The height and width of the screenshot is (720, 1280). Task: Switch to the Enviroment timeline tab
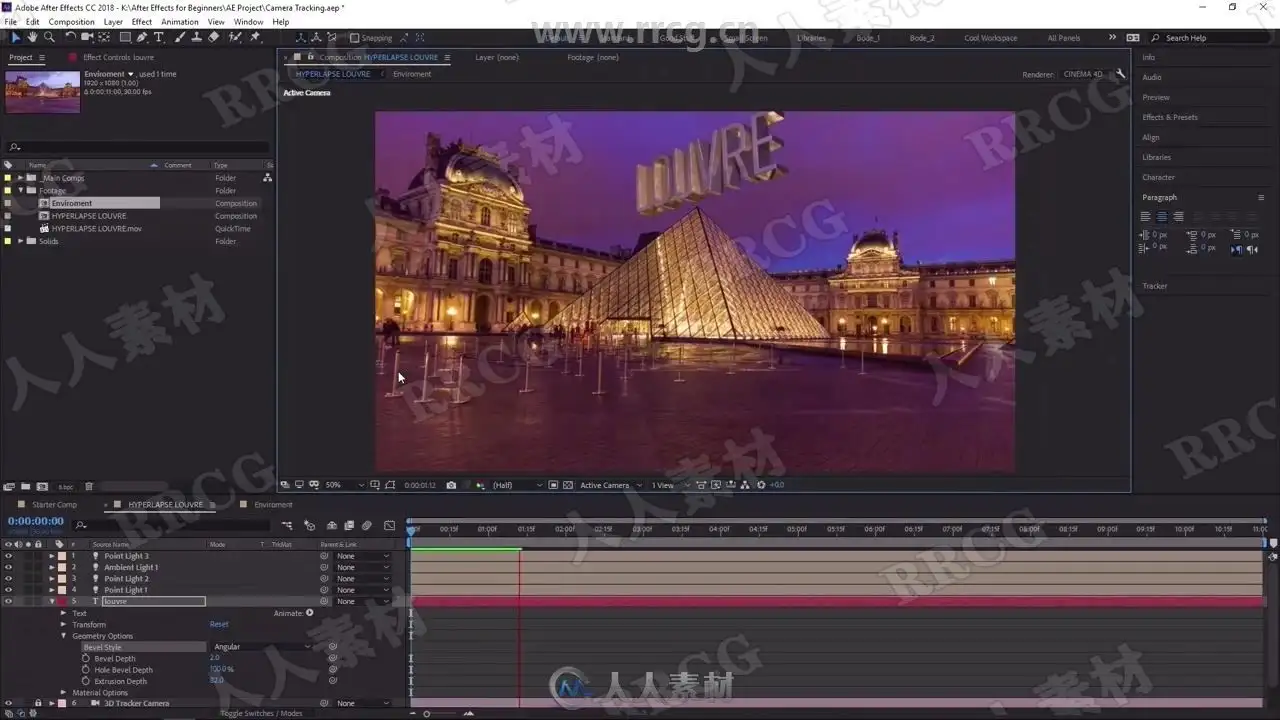(x=273, y=505)
